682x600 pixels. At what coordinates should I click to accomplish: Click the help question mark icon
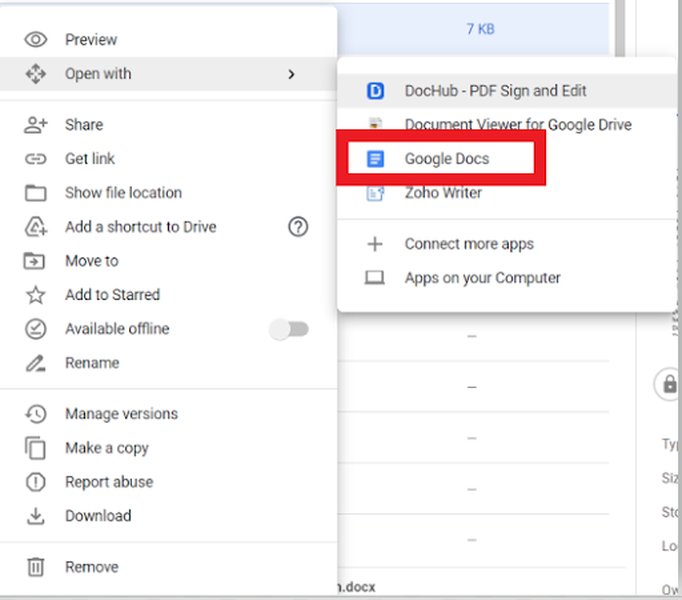tap(298, 227)
